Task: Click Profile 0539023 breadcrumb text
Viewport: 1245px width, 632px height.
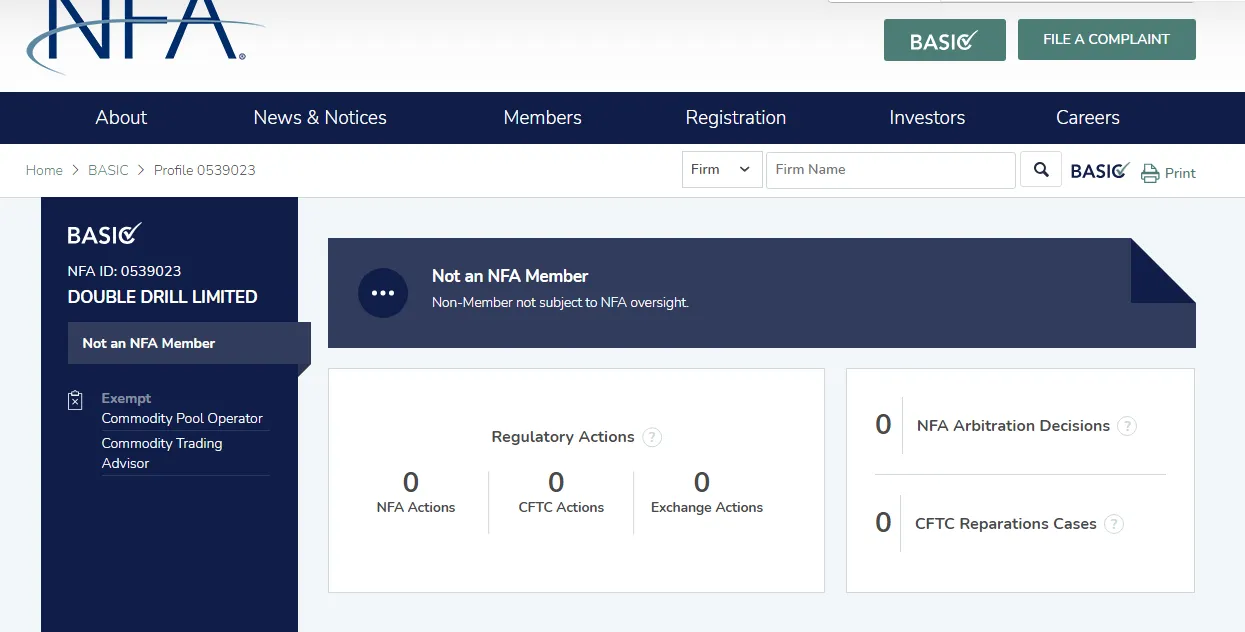Action: tap(205, 170)
